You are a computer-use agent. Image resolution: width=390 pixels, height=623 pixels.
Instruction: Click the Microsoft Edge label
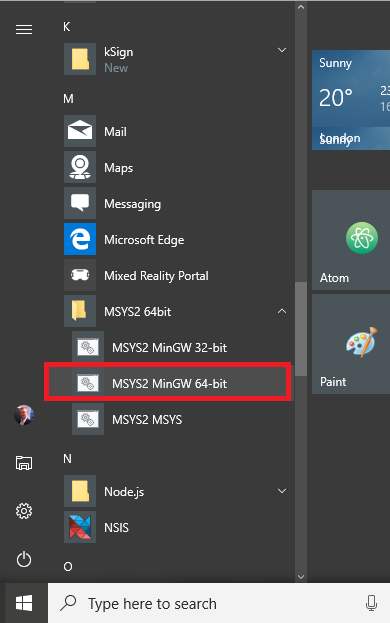click(x=144, y=240)
